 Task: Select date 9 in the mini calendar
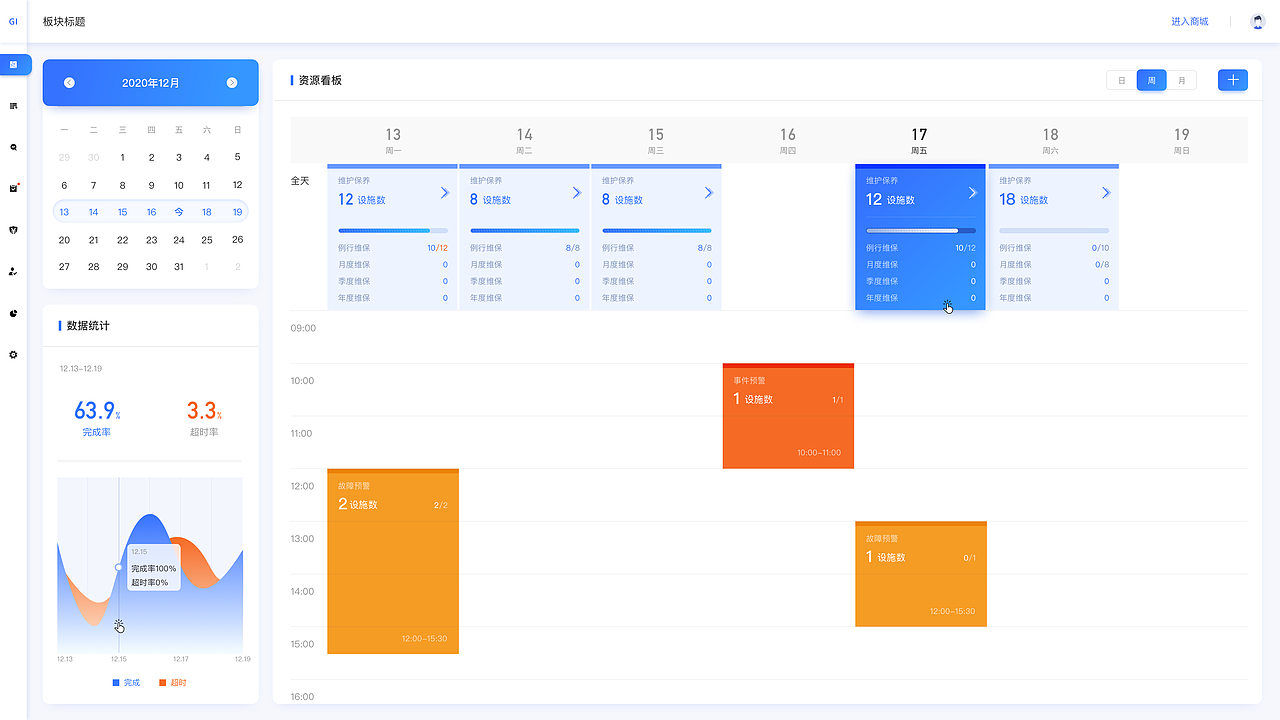point(151,185)
